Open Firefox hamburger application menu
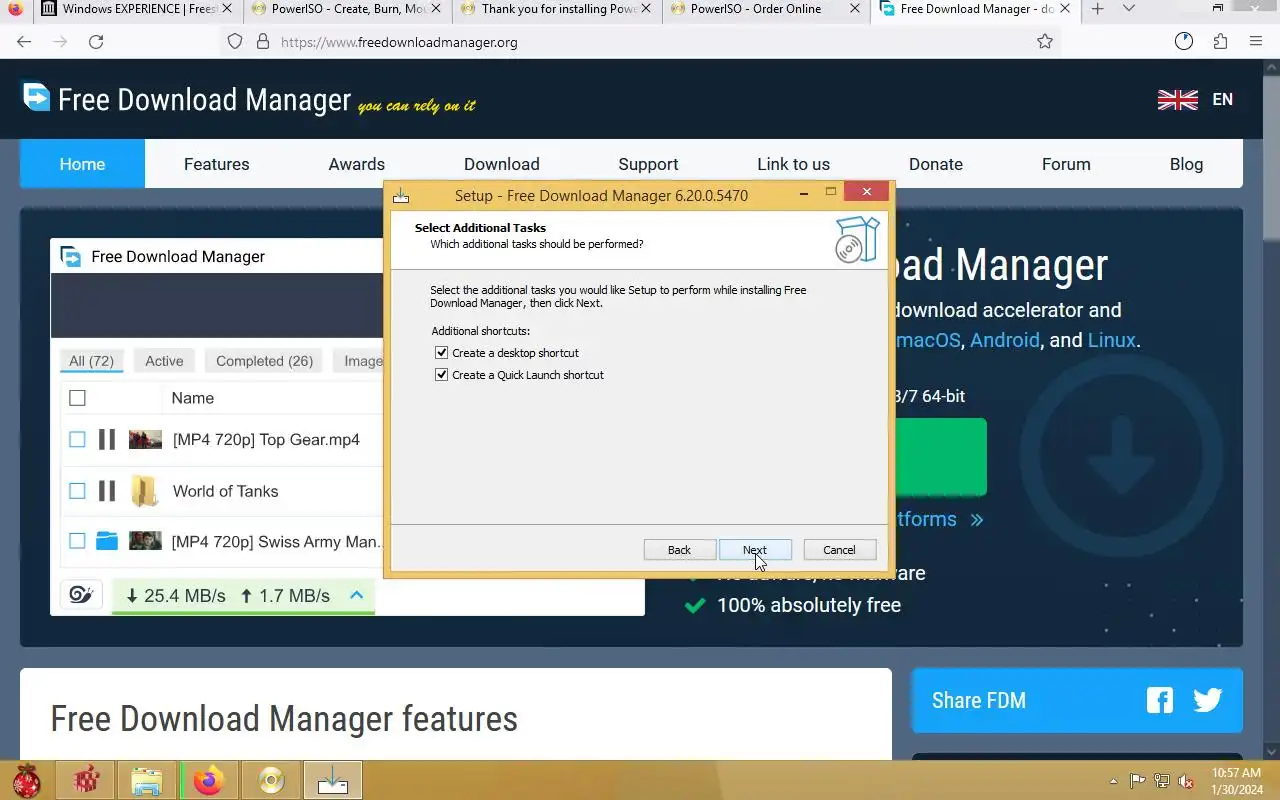The image size is (1280, 800). click(x=1256, y=42)
